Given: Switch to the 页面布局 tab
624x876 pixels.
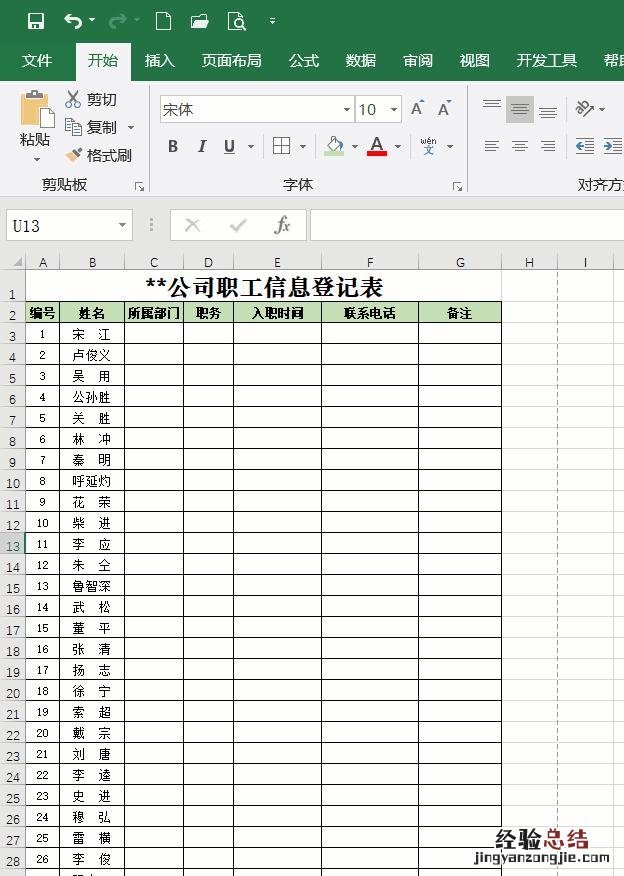Looking at the screenshot, I should [x=231, y=60].
